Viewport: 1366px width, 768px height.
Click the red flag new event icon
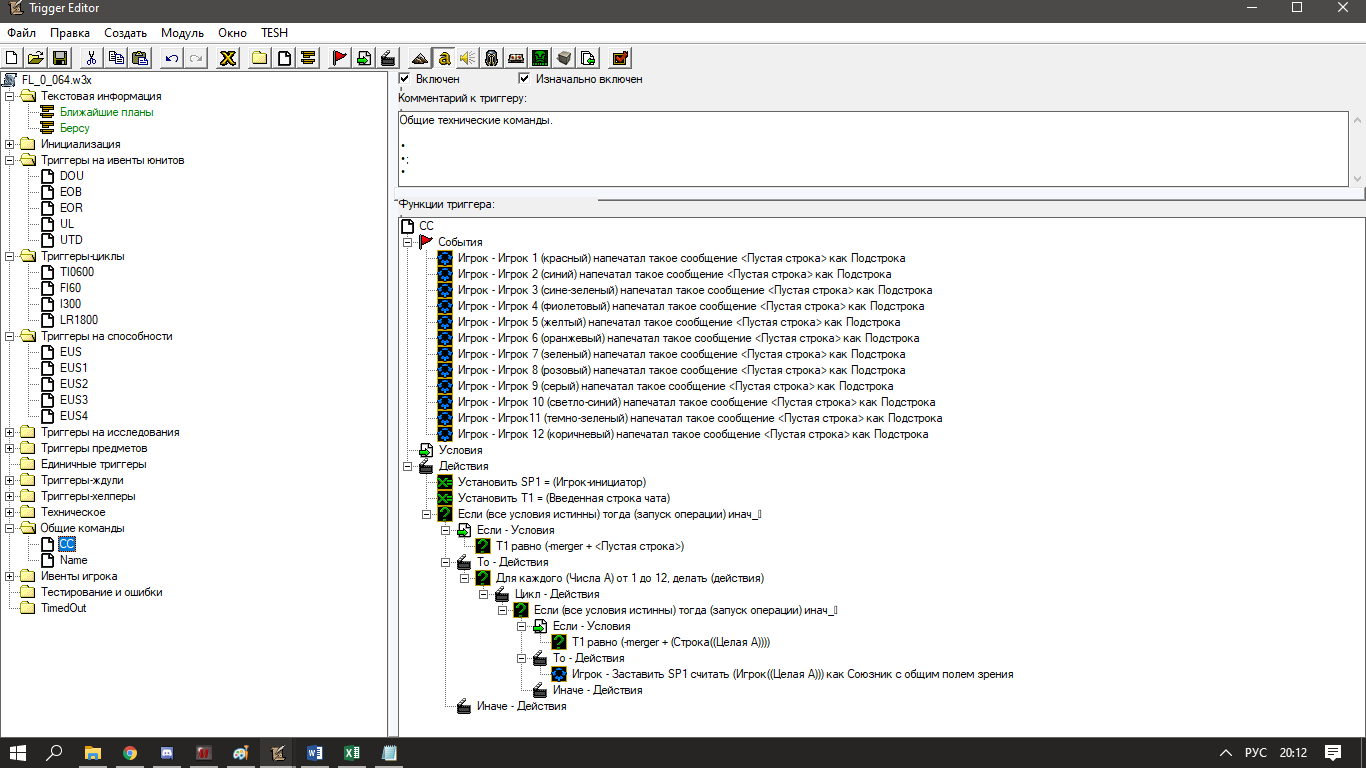click(339, 58)
